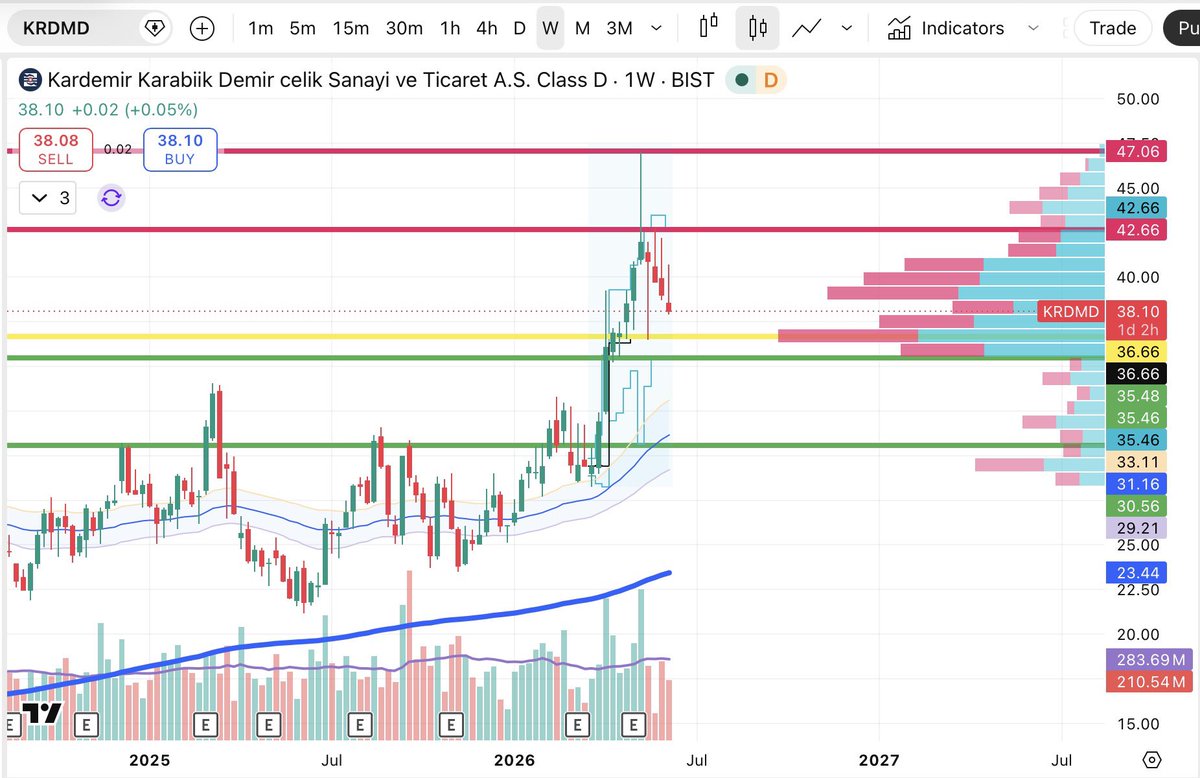Open the timeframe list chevron after 3M

click(657, 28)
